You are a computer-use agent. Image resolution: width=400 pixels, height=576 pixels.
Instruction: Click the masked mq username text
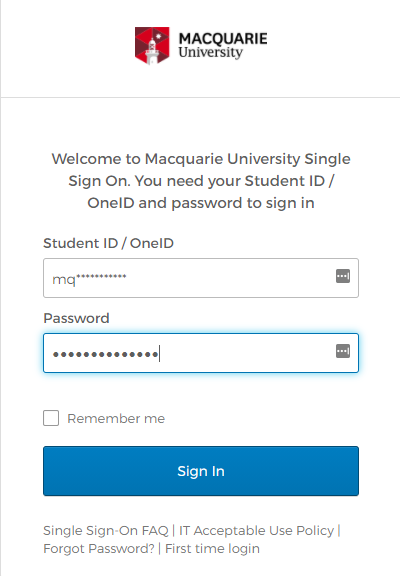tap(89, 279)
